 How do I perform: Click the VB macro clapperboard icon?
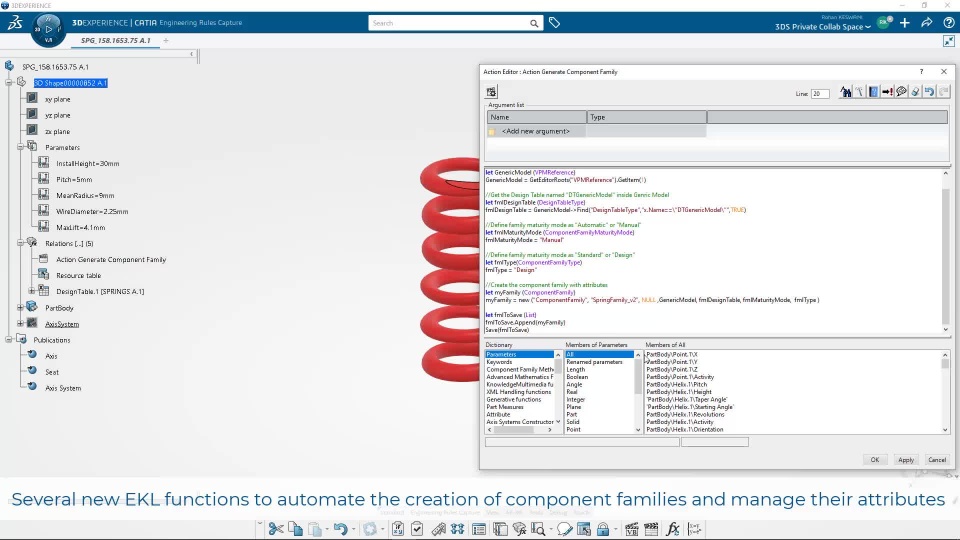[x=631, y=529]
